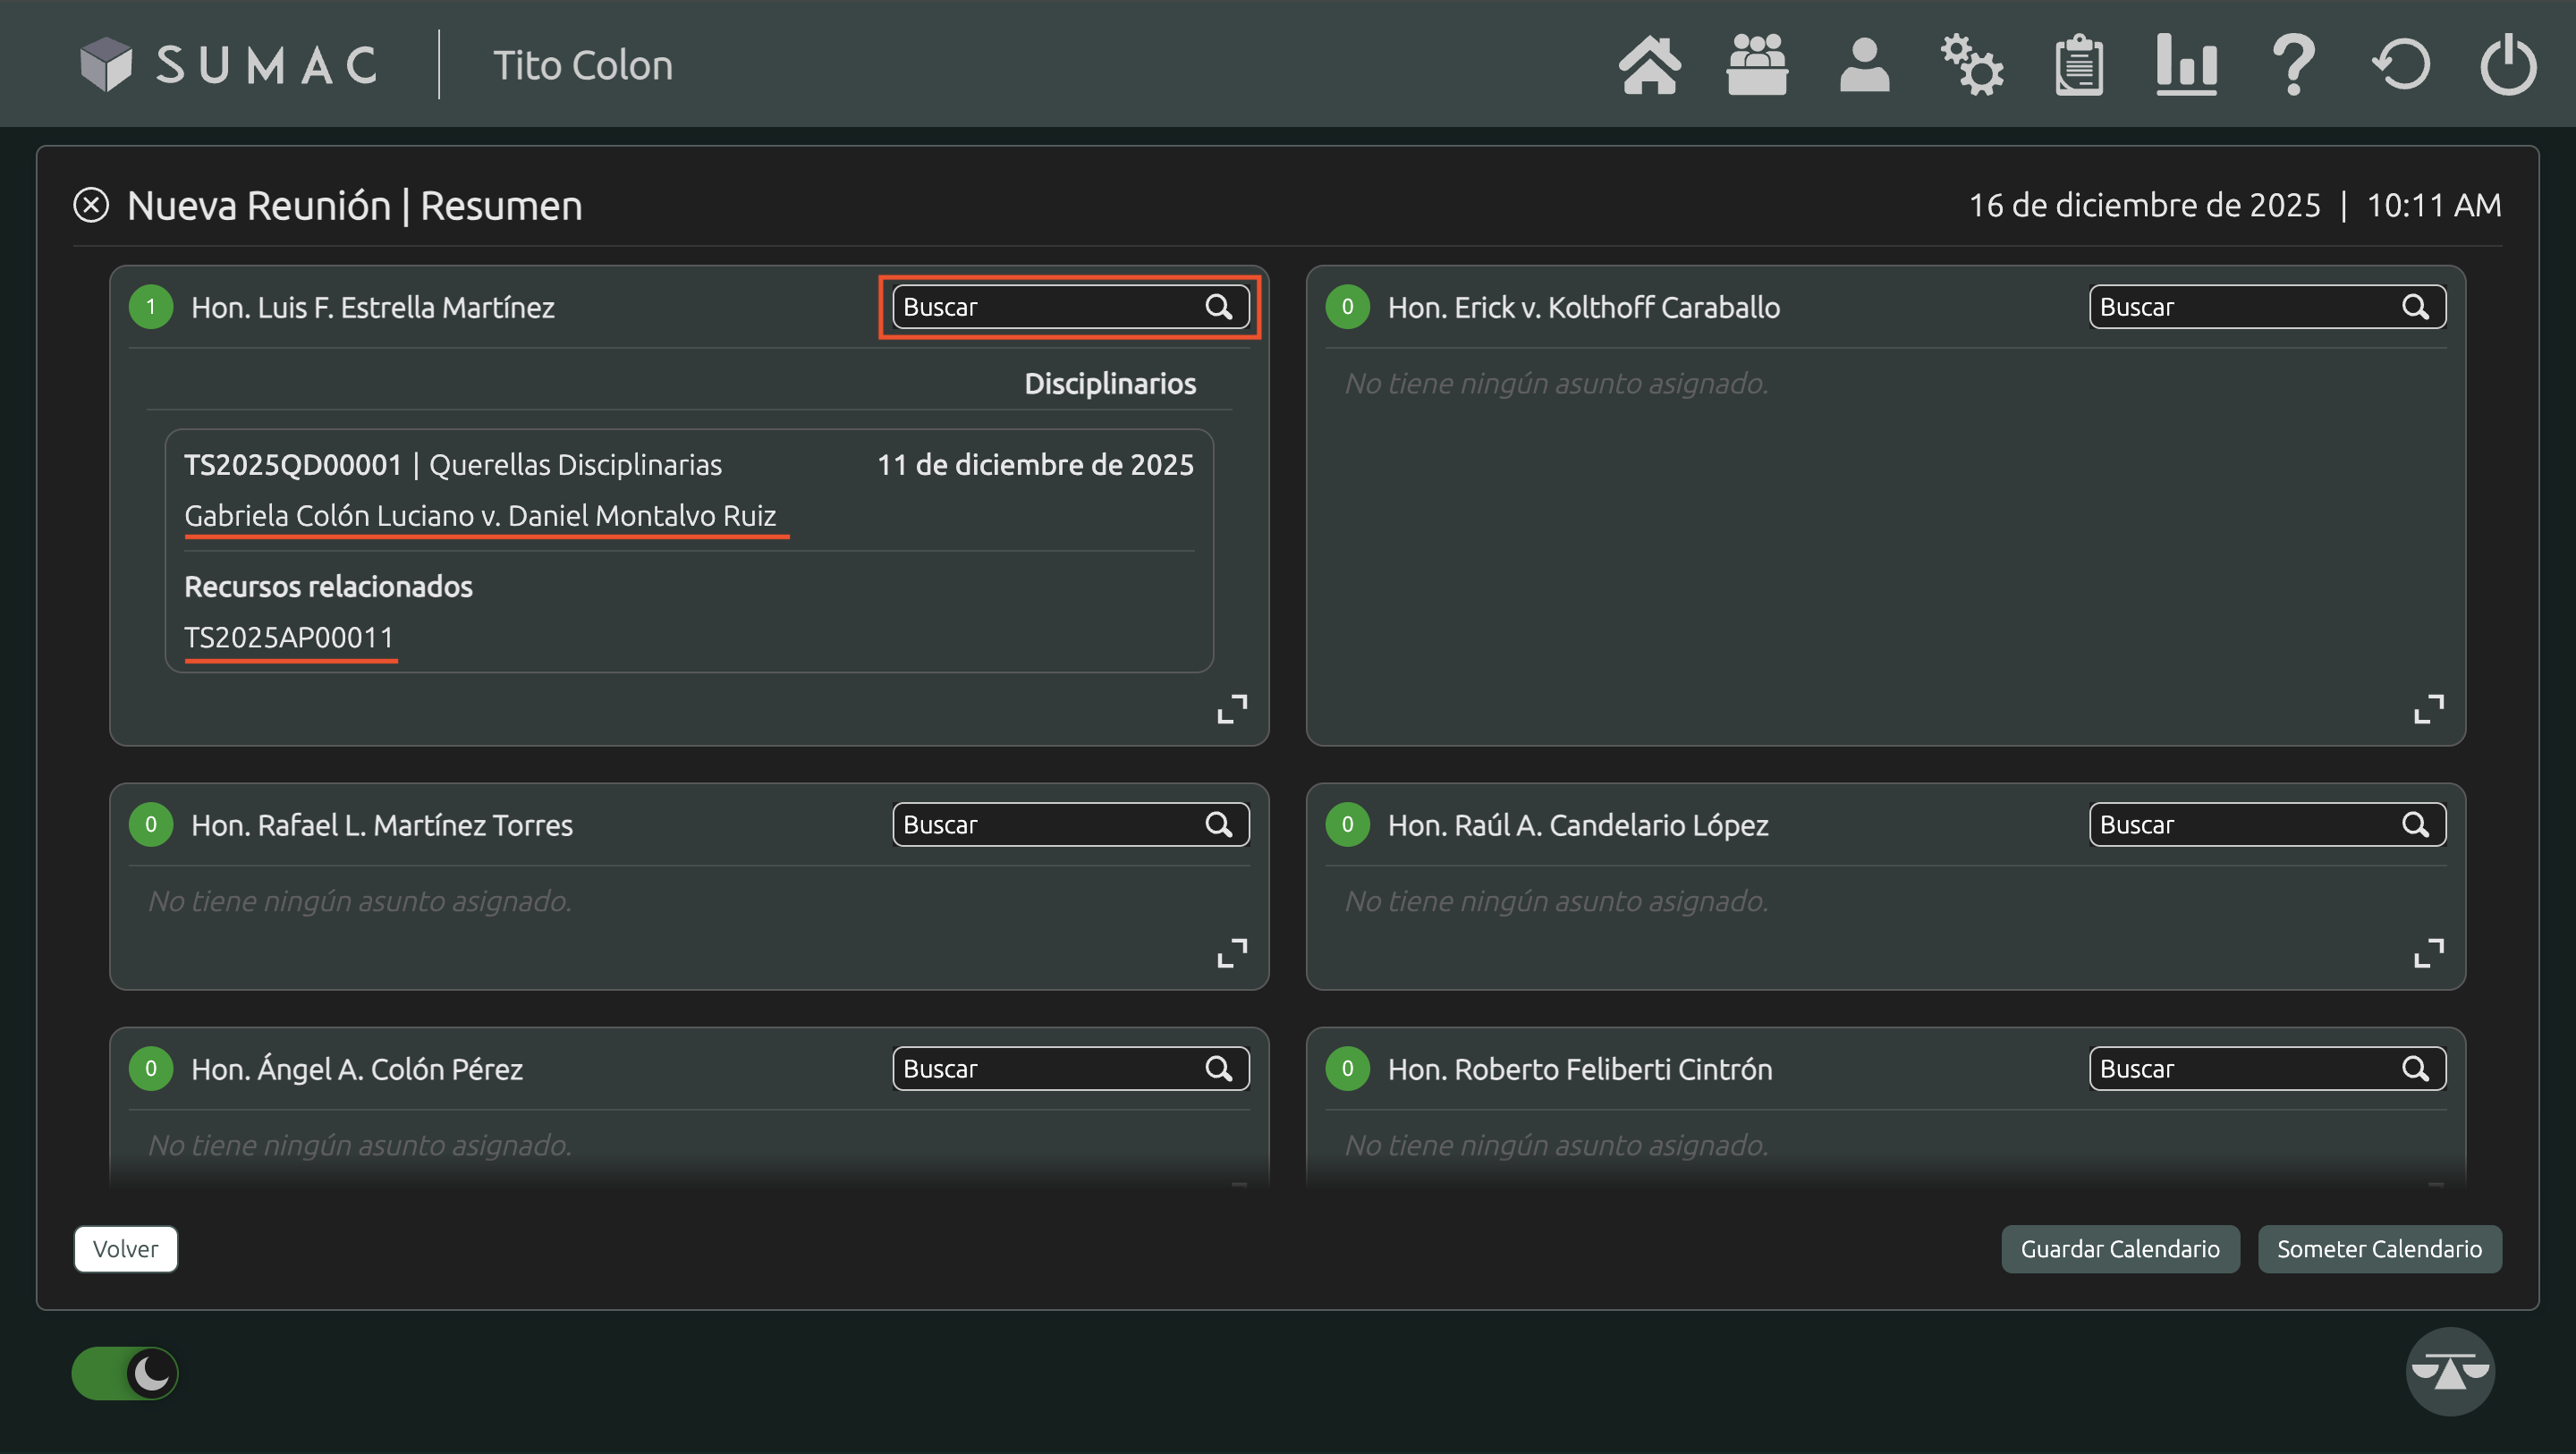The width and height of the screenshot is (2576, 1454).
Task: Click the Guardar Calendario button
Action: tap(2120, 1249)
